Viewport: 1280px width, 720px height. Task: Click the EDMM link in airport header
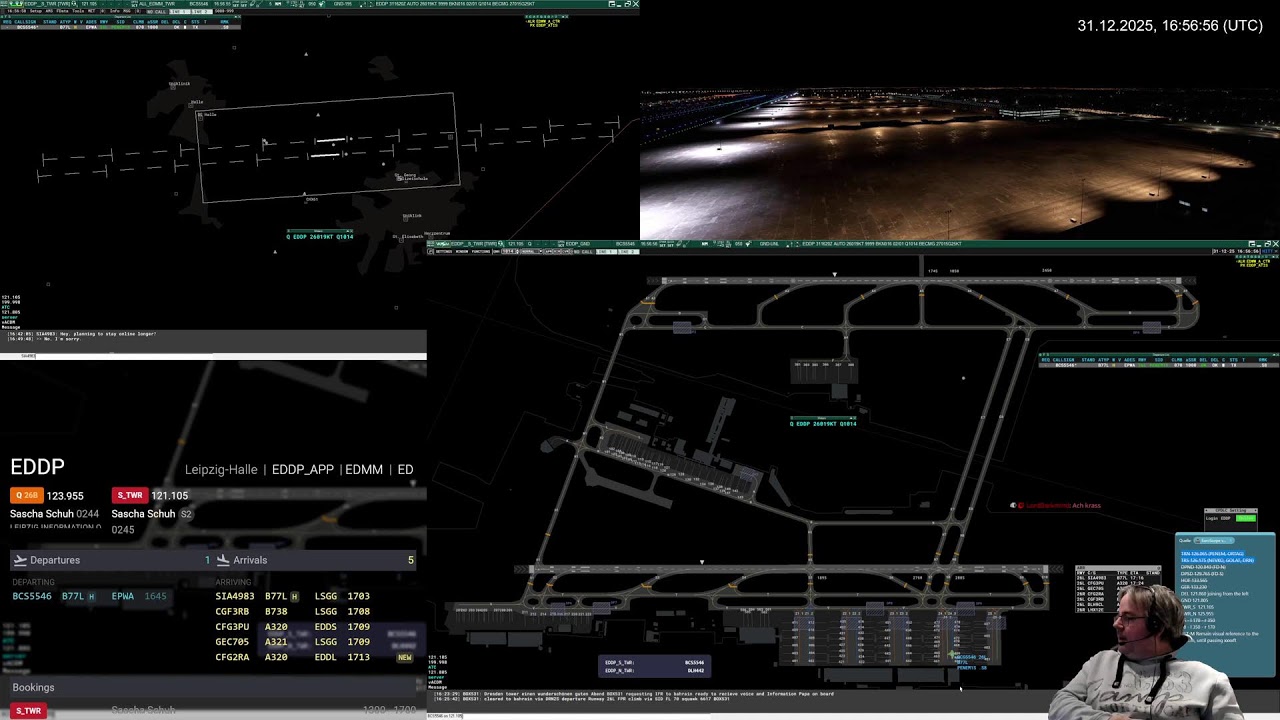(364, 469)
